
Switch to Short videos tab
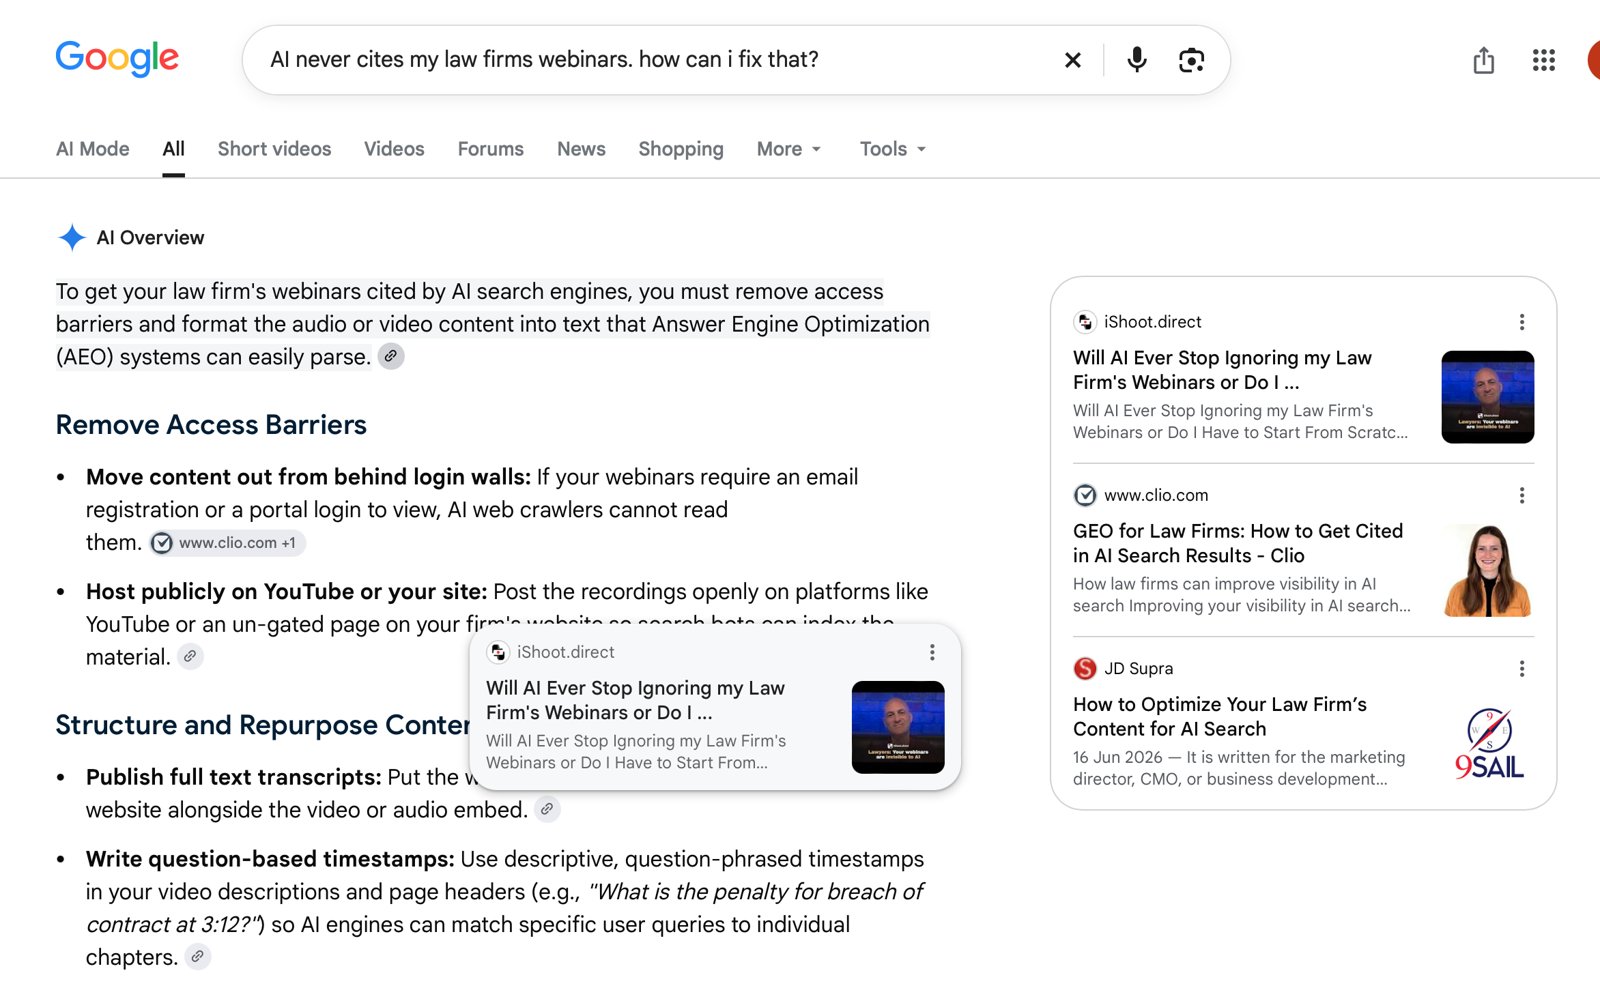click(x=274, y=149)
